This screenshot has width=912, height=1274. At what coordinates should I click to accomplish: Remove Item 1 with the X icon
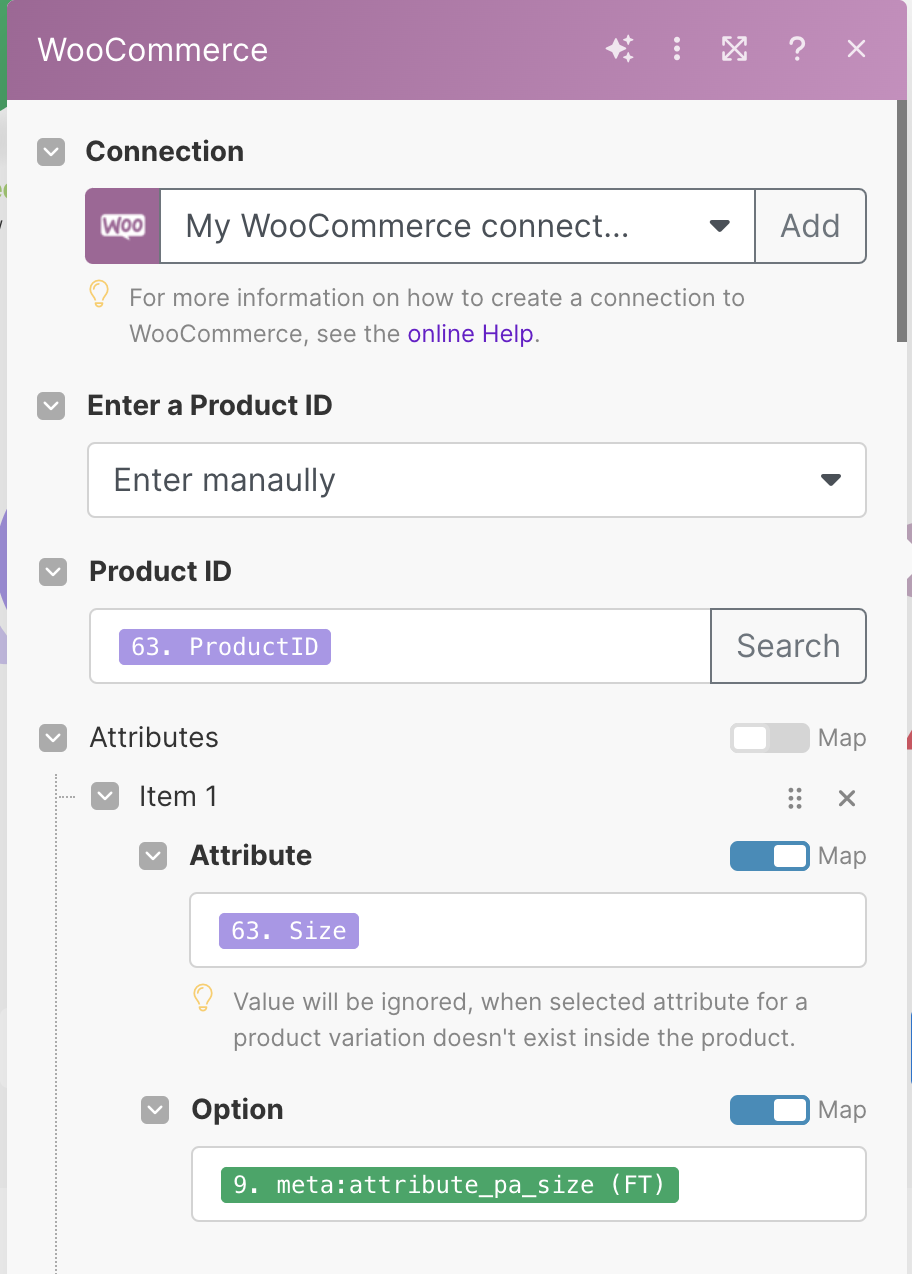tap(847, 798)
